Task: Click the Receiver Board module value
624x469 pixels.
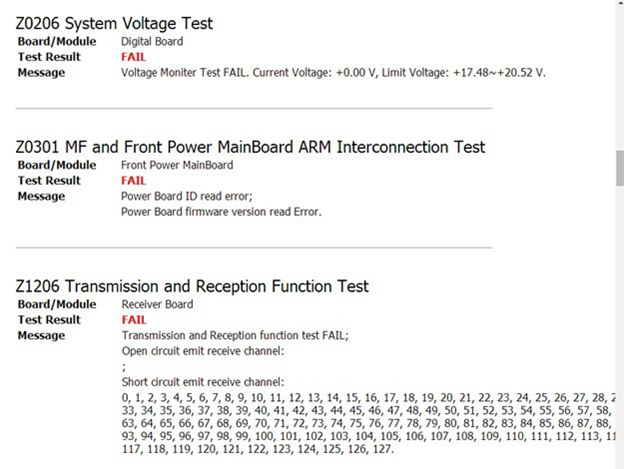Action: [157, 304]
